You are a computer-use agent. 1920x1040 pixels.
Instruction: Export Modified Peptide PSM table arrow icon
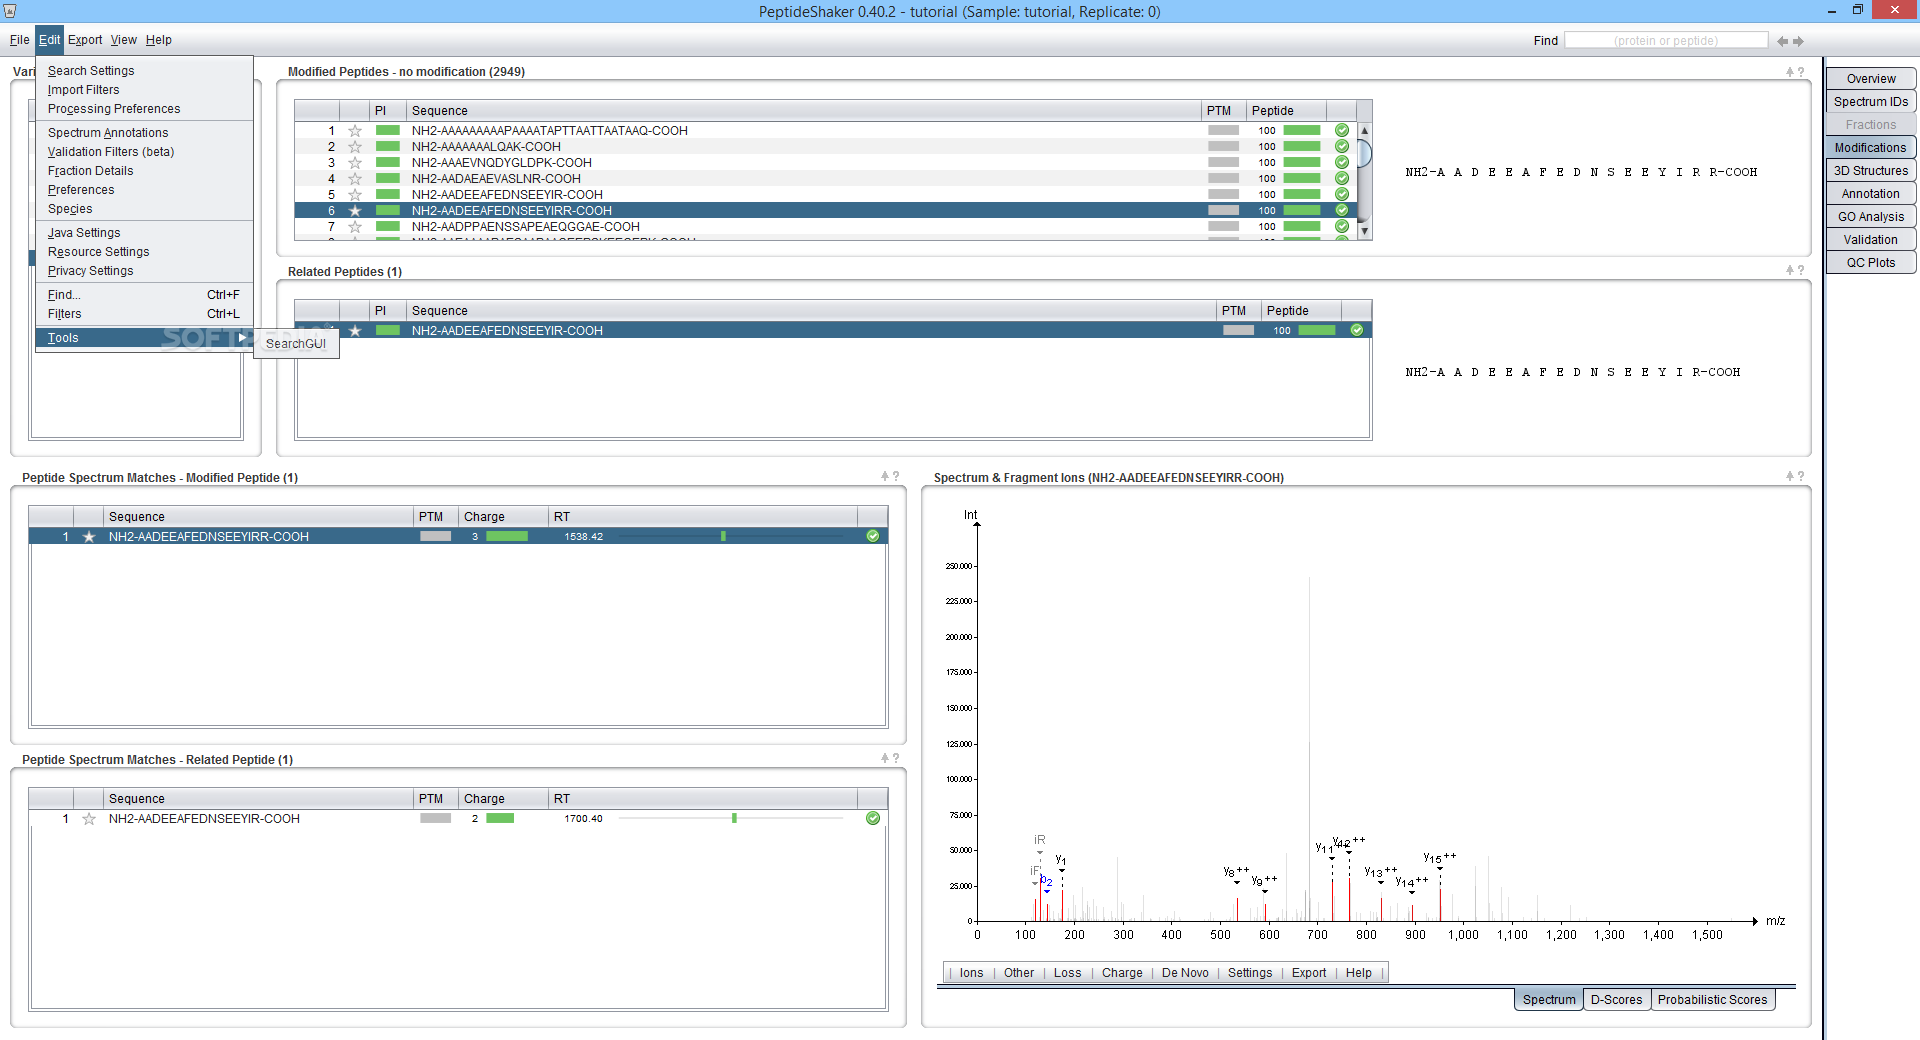(885, 476)
